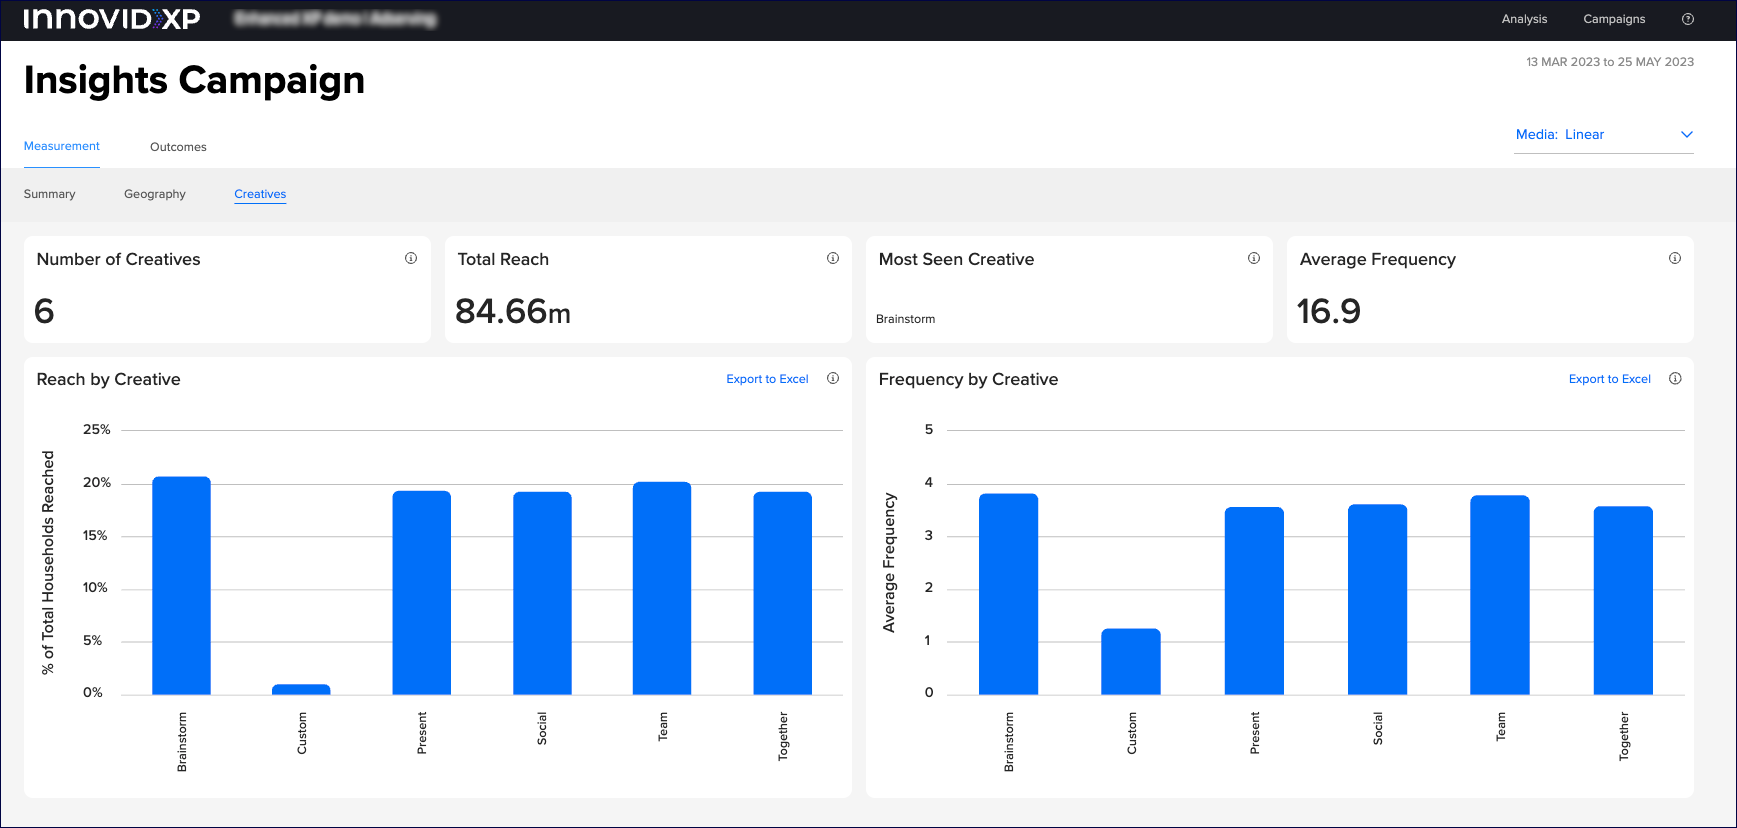Click the Brainstorm bar in Reach chart
Image resolution: width=1737 pixels, height=828 pixels.
click(181, 586)
